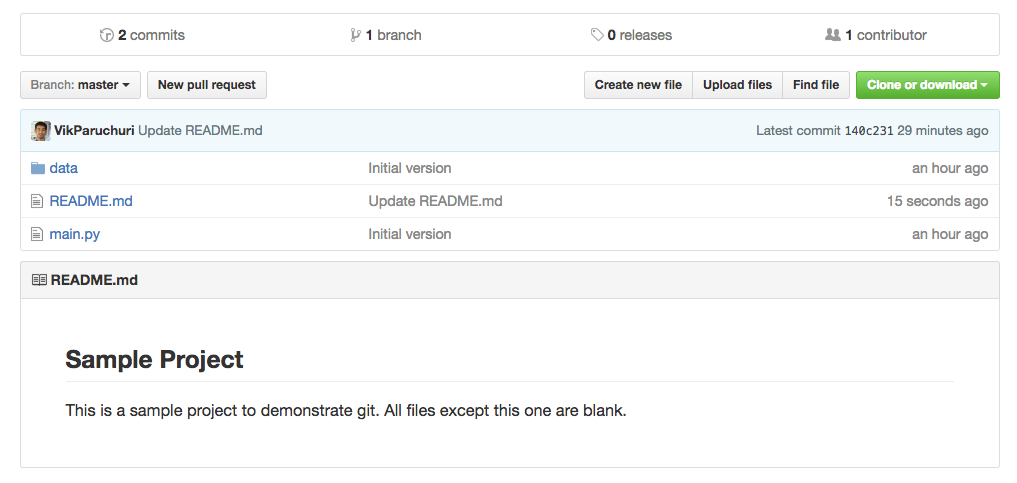This screenshot has height=483, width=1017.
Task: Open latest commit hash 140c231
Action: coord(868,131)
